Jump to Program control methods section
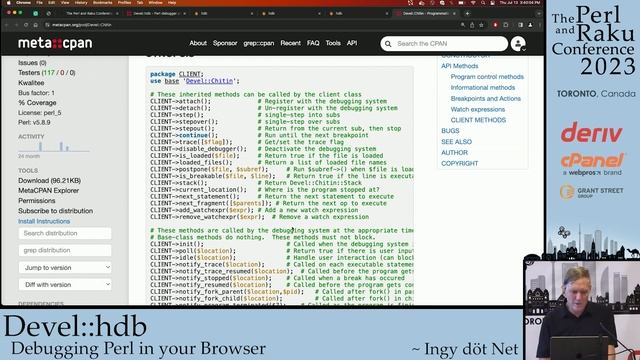Viewport: 640px width, 360px height. click(x=487, y=77)
